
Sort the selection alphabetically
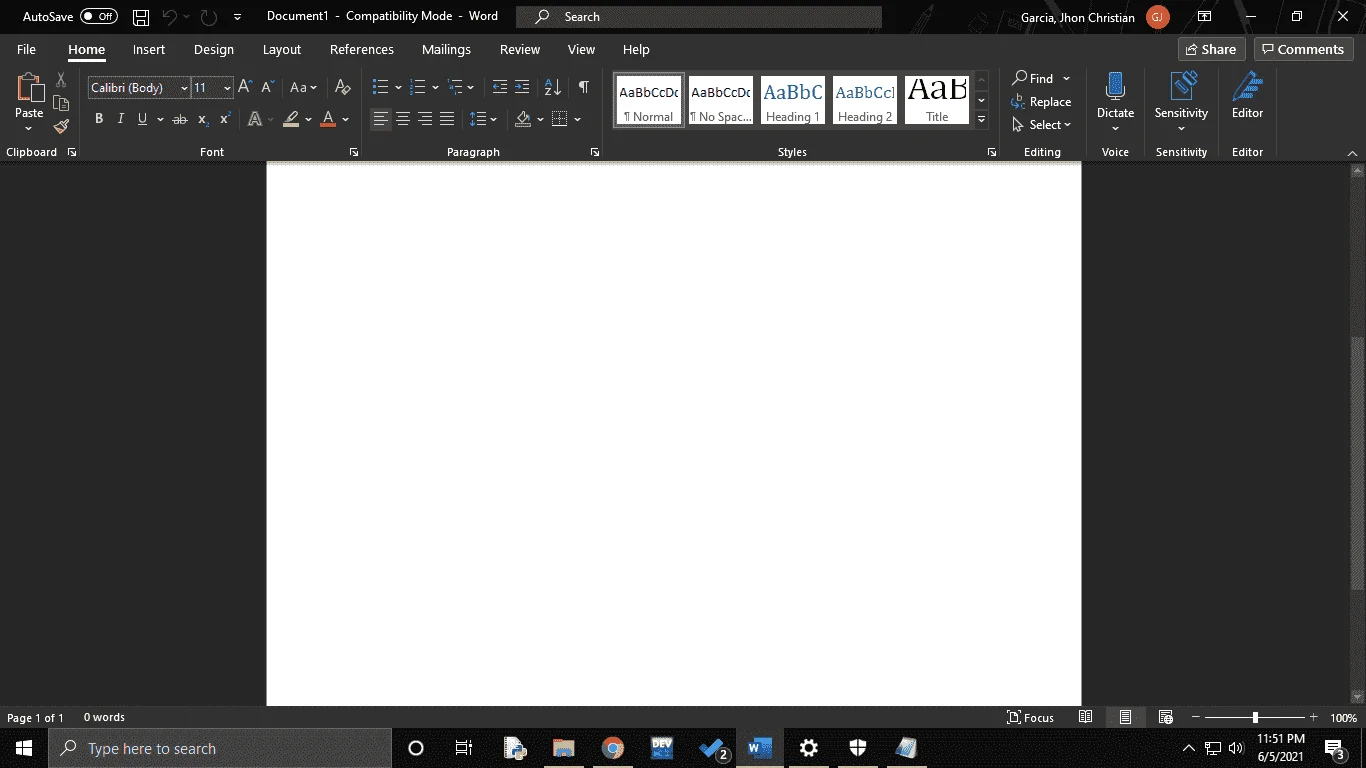point(553,88)
